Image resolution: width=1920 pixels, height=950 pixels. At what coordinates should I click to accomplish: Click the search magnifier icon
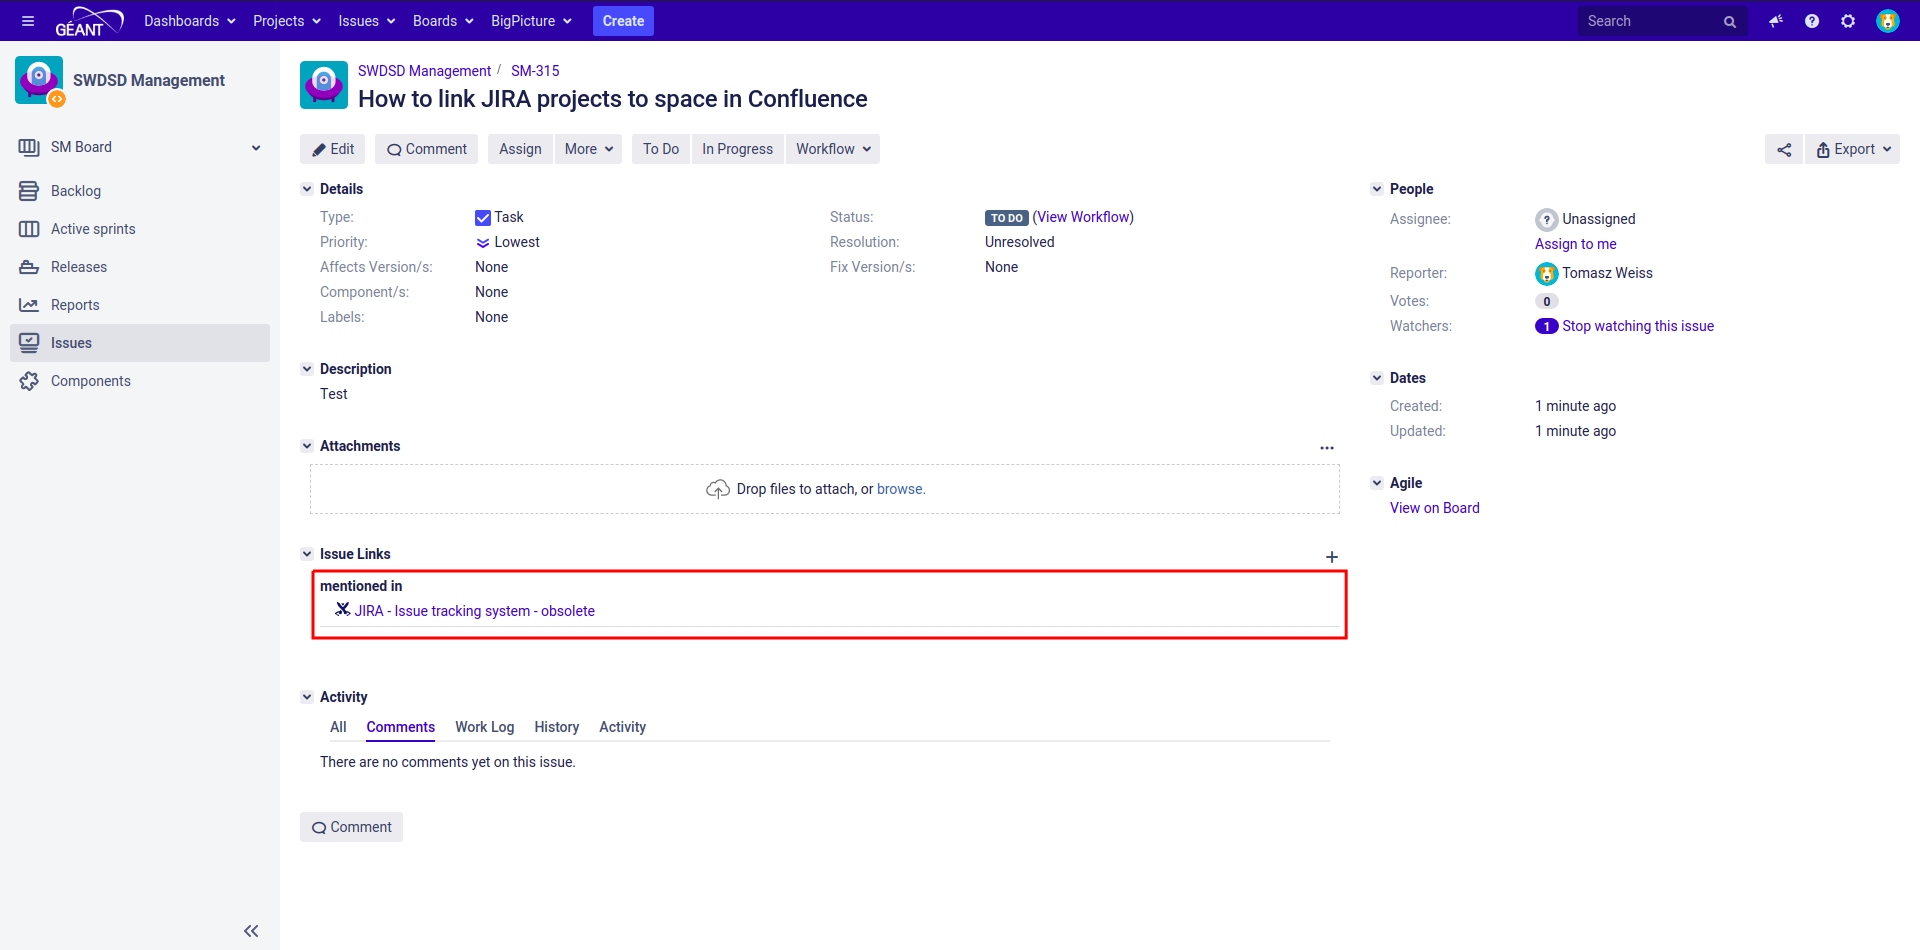pos(1729,22)
